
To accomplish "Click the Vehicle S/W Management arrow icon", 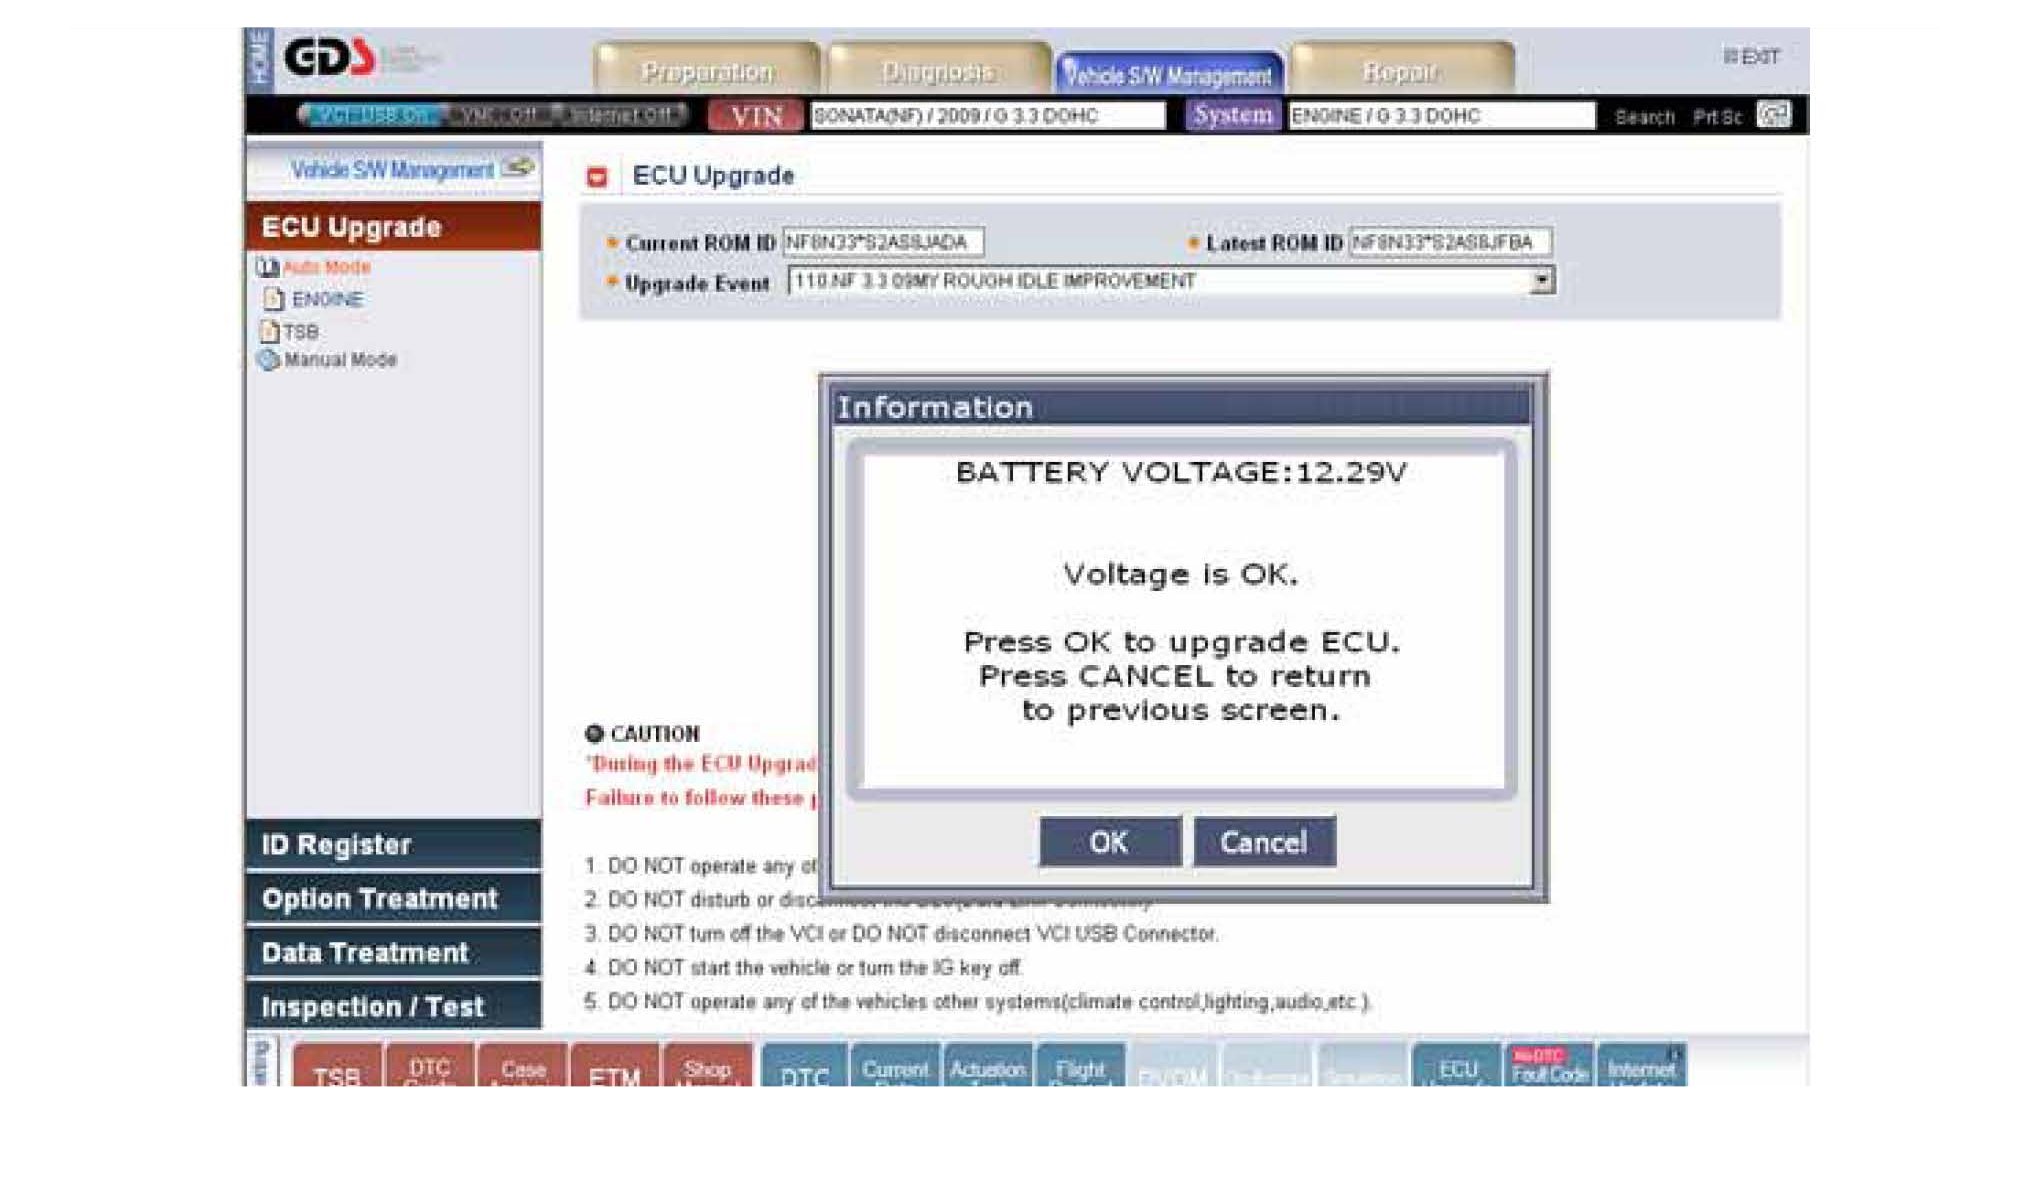I will click(x=518, y=168).
